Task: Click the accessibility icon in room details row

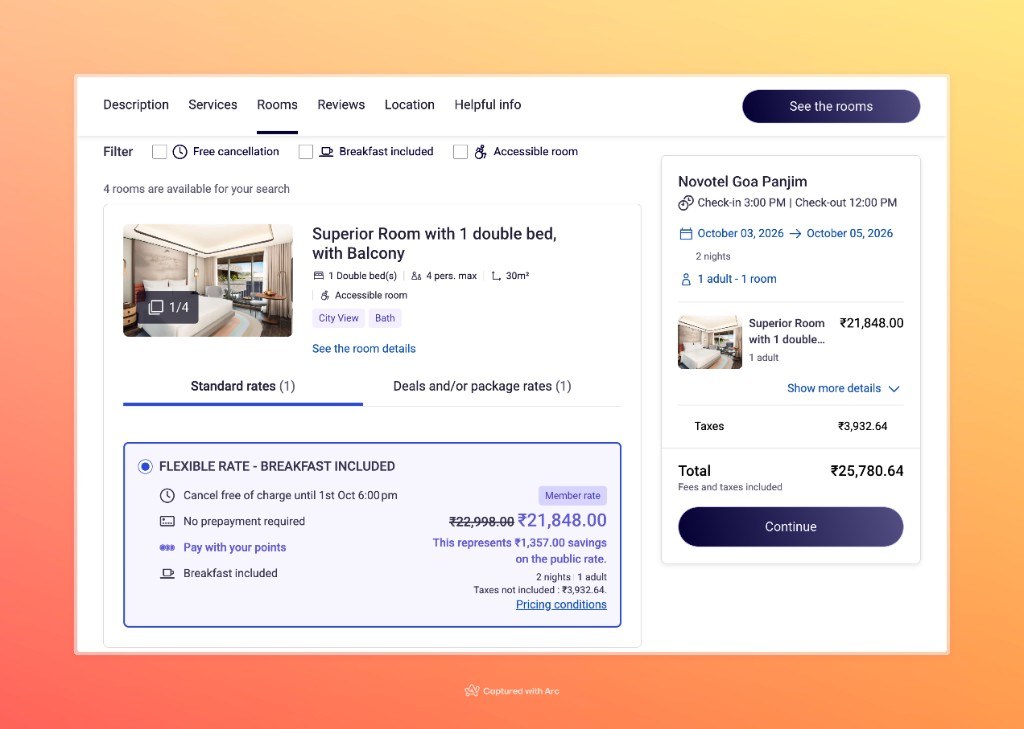Action: tap(325, 295)
